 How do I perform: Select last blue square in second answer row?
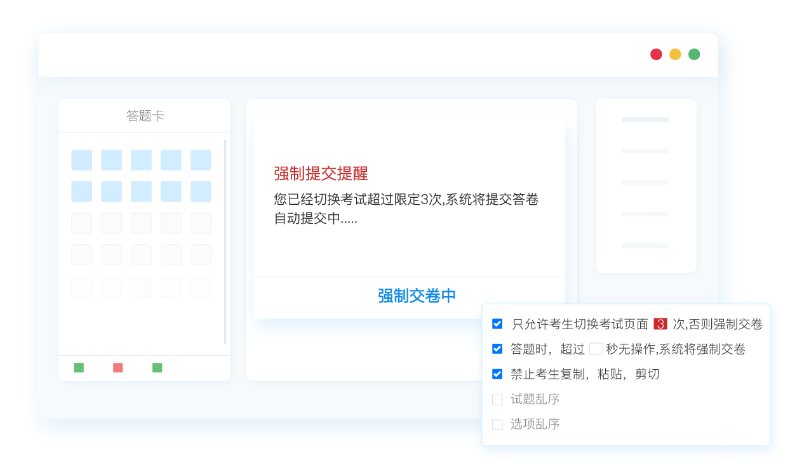pos(201,191)
